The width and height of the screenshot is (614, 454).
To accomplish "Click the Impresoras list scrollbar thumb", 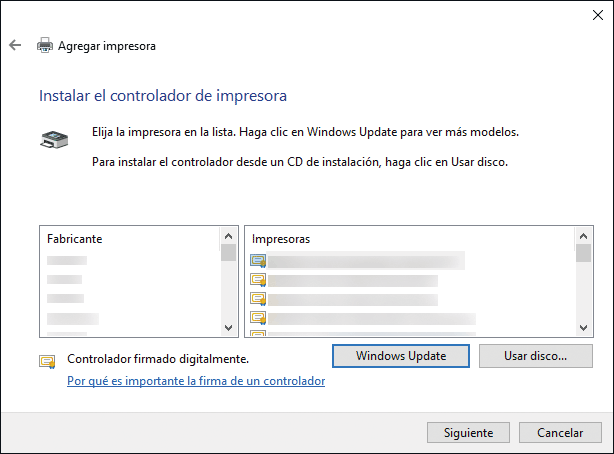I will (583, 253).
